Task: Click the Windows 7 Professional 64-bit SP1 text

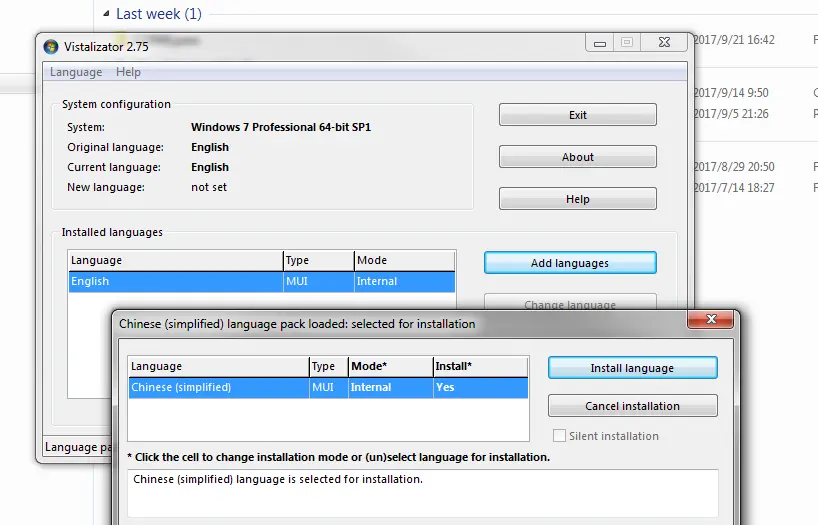Action: pos(281,127)
